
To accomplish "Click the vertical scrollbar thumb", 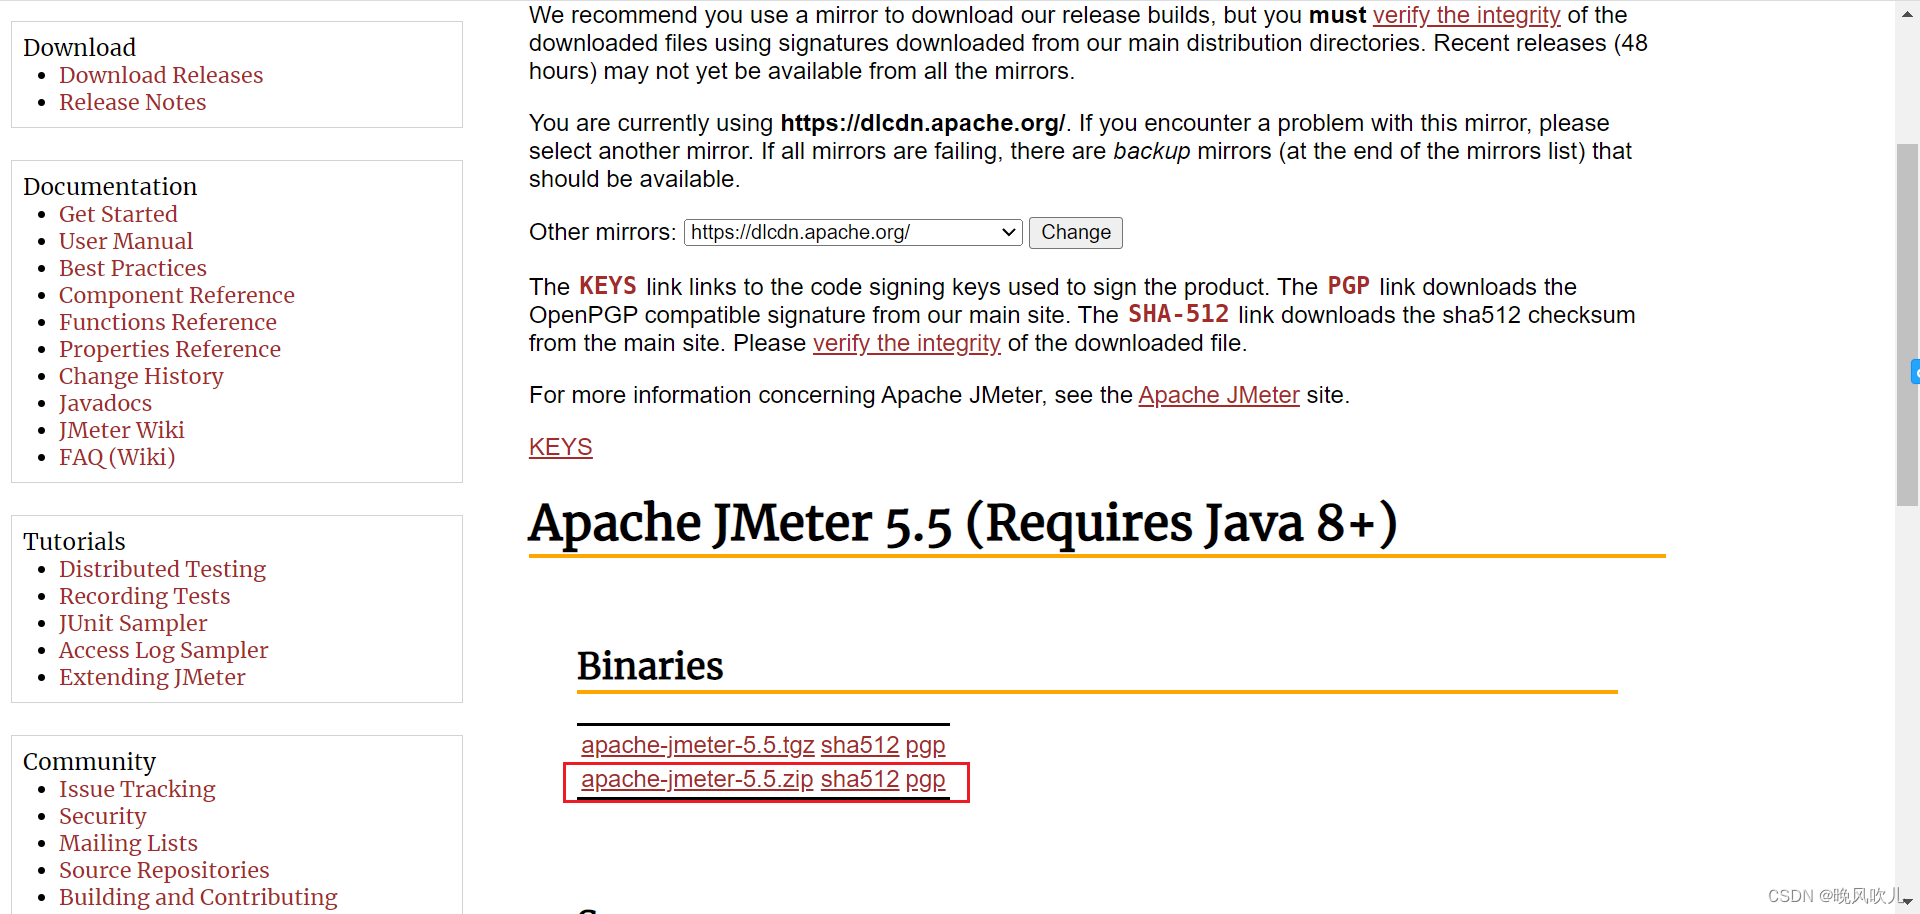I will pos(1907,325).
